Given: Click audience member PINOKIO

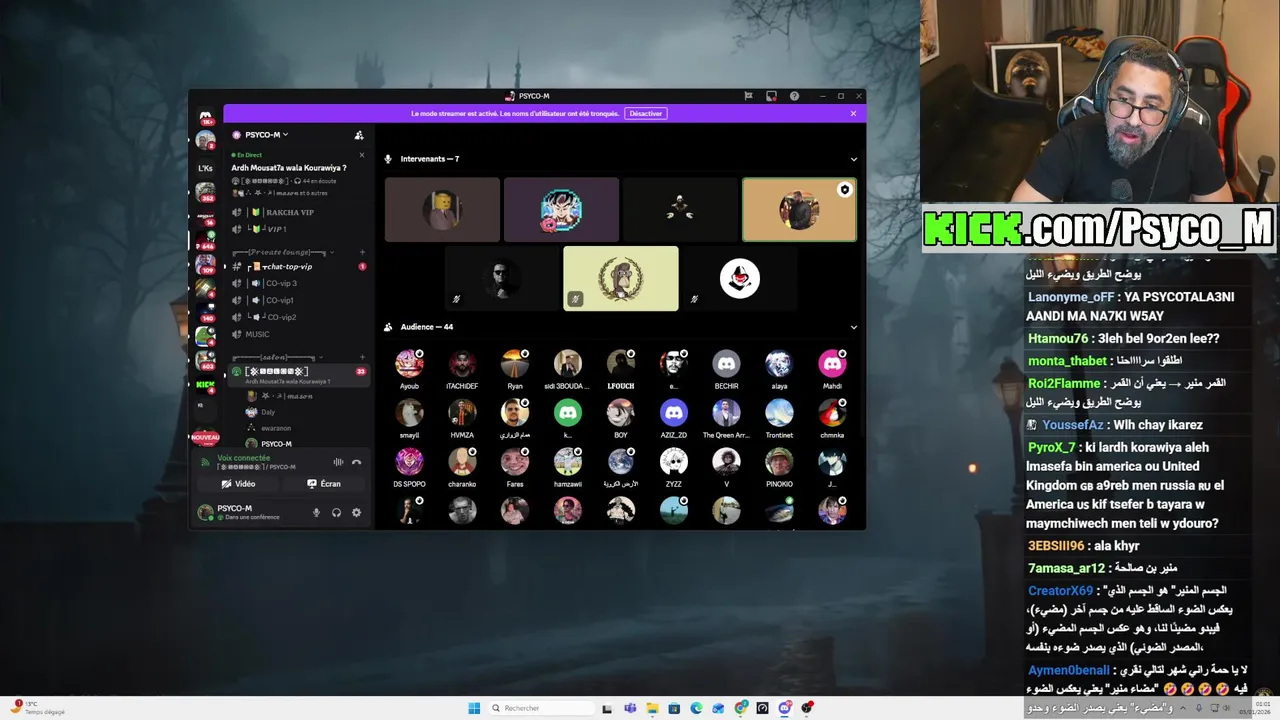Looking at the screenshot, I should (779, 468).
